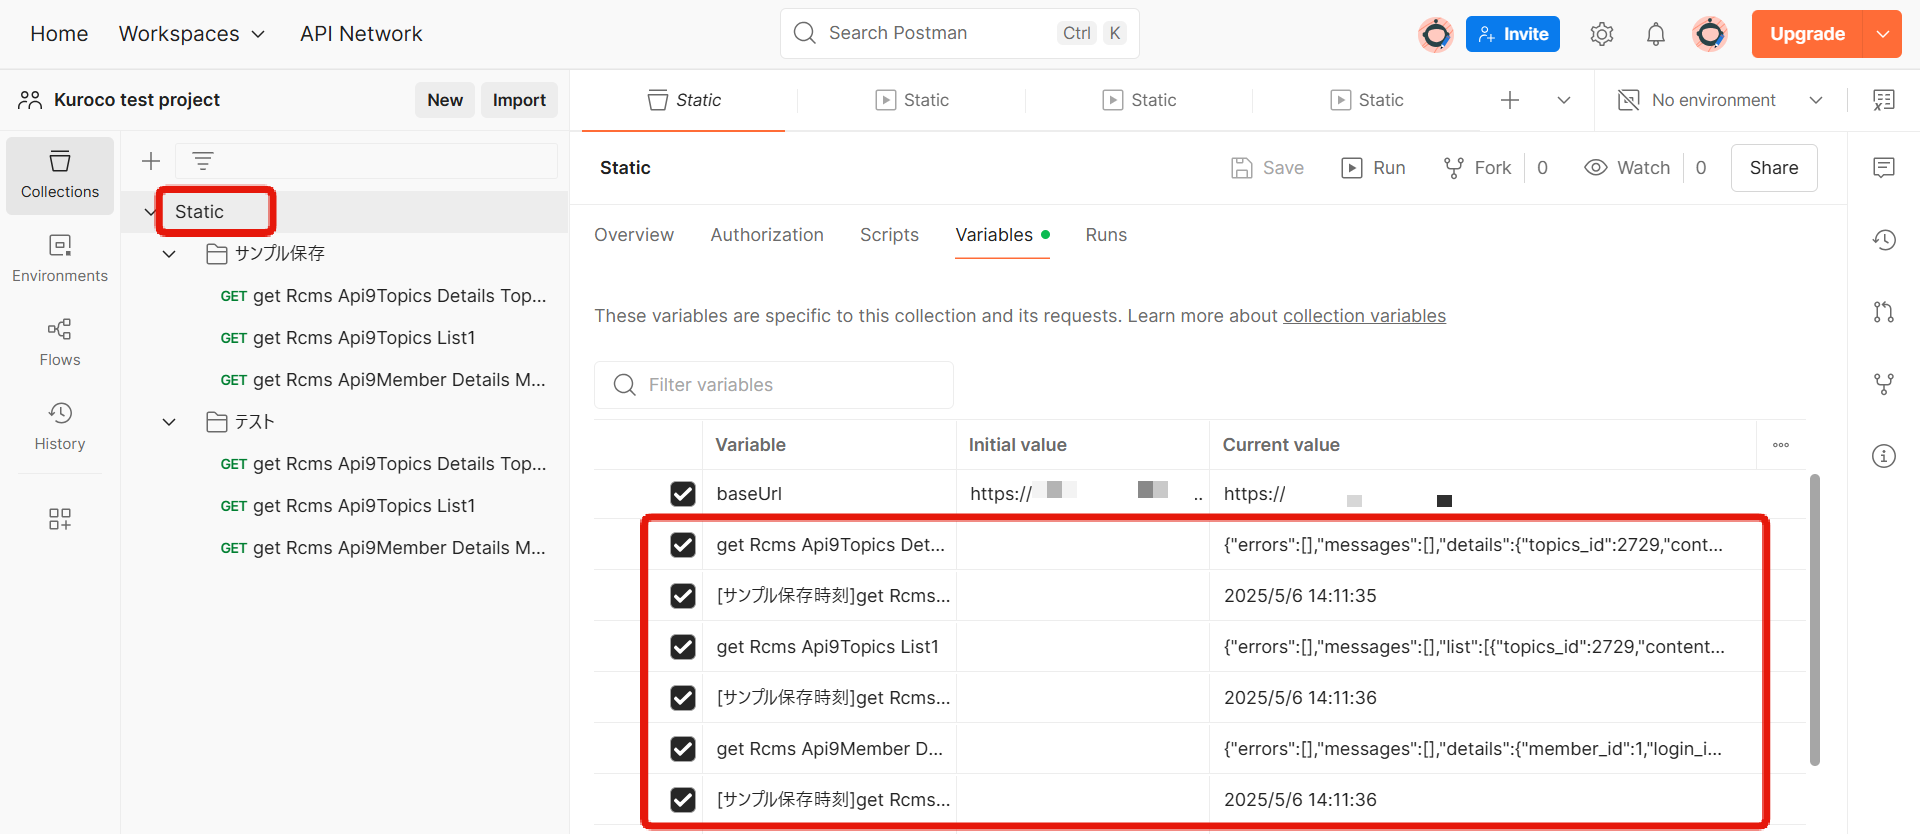Open the History sidebar panel
Image resolution: width=1920 pixels, height=834 pixels.
pos(60,425)
